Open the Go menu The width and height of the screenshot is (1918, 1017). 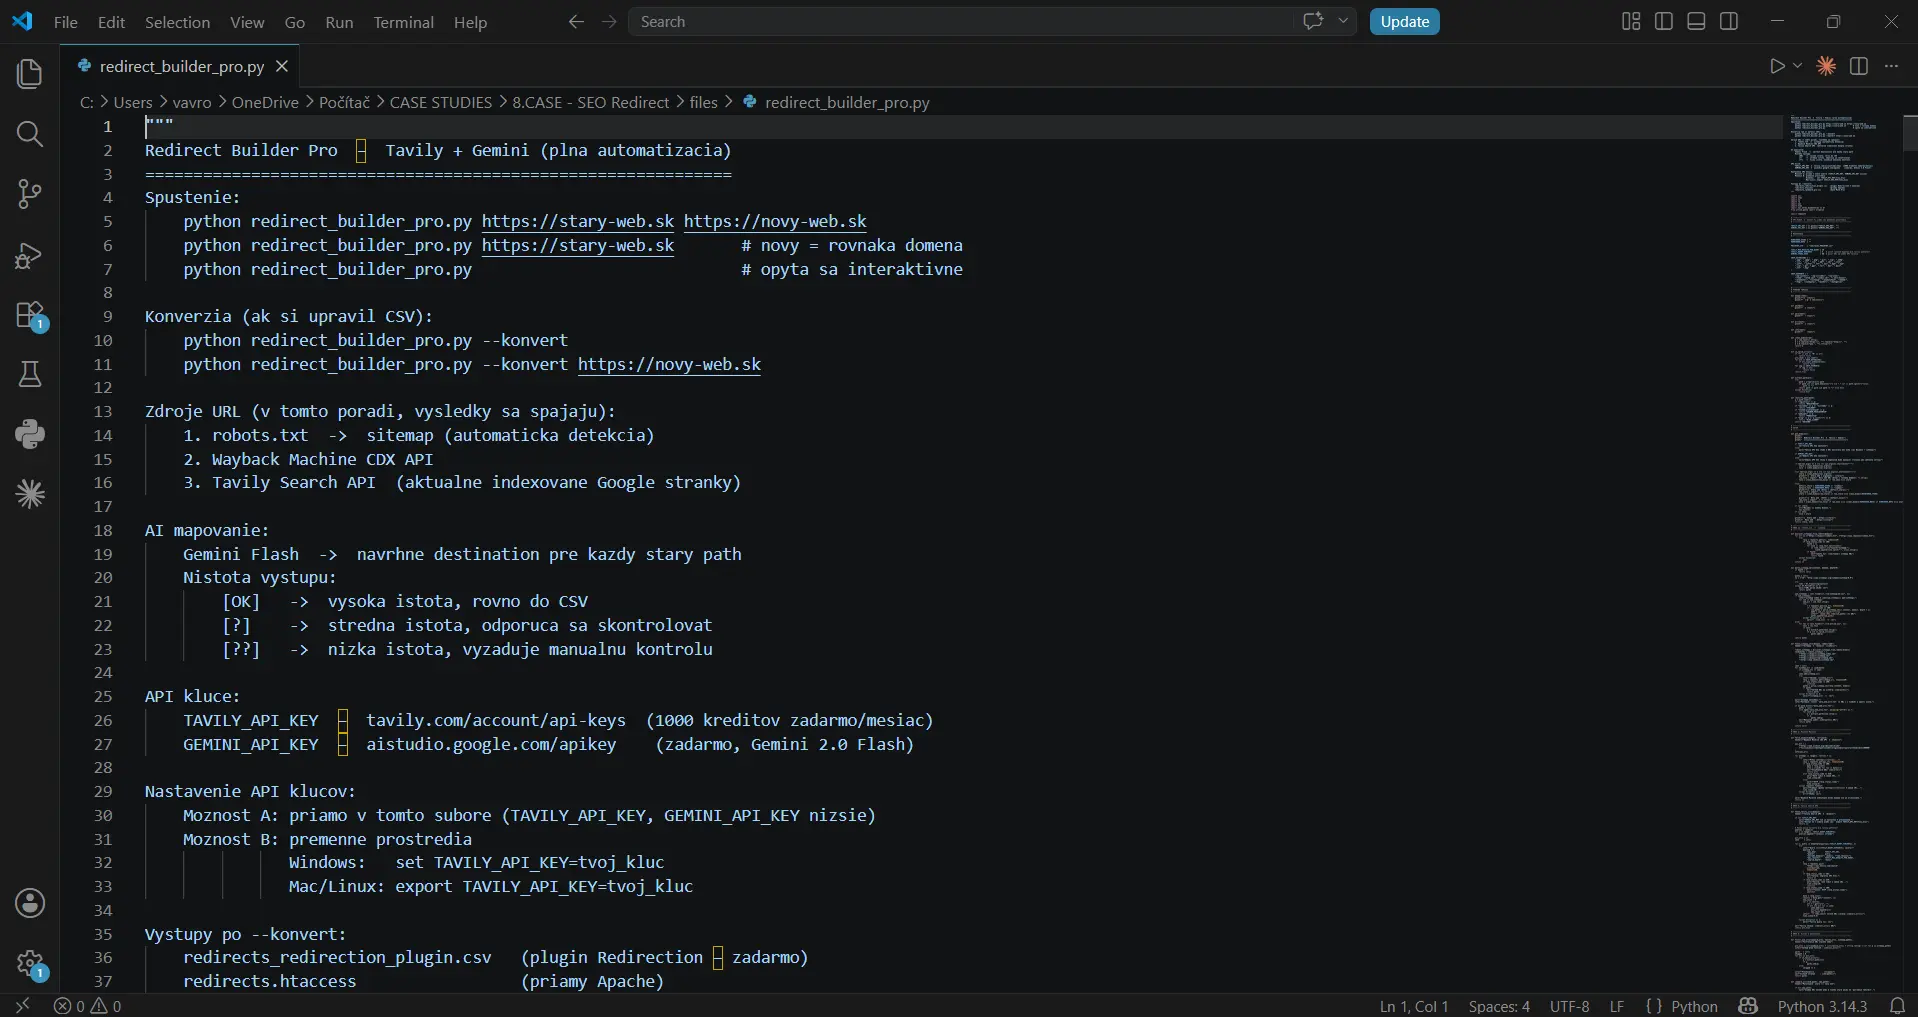click(295, 22)
